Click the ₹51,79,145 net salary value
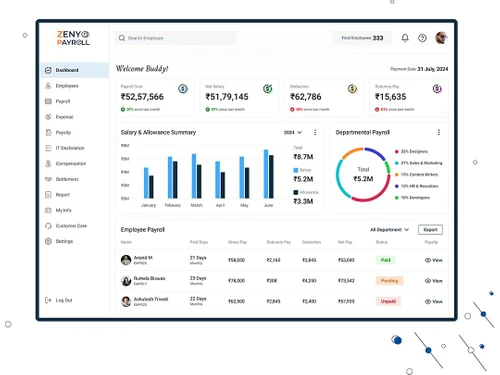Viewport: 500px width, 375px height. point(227,97)
